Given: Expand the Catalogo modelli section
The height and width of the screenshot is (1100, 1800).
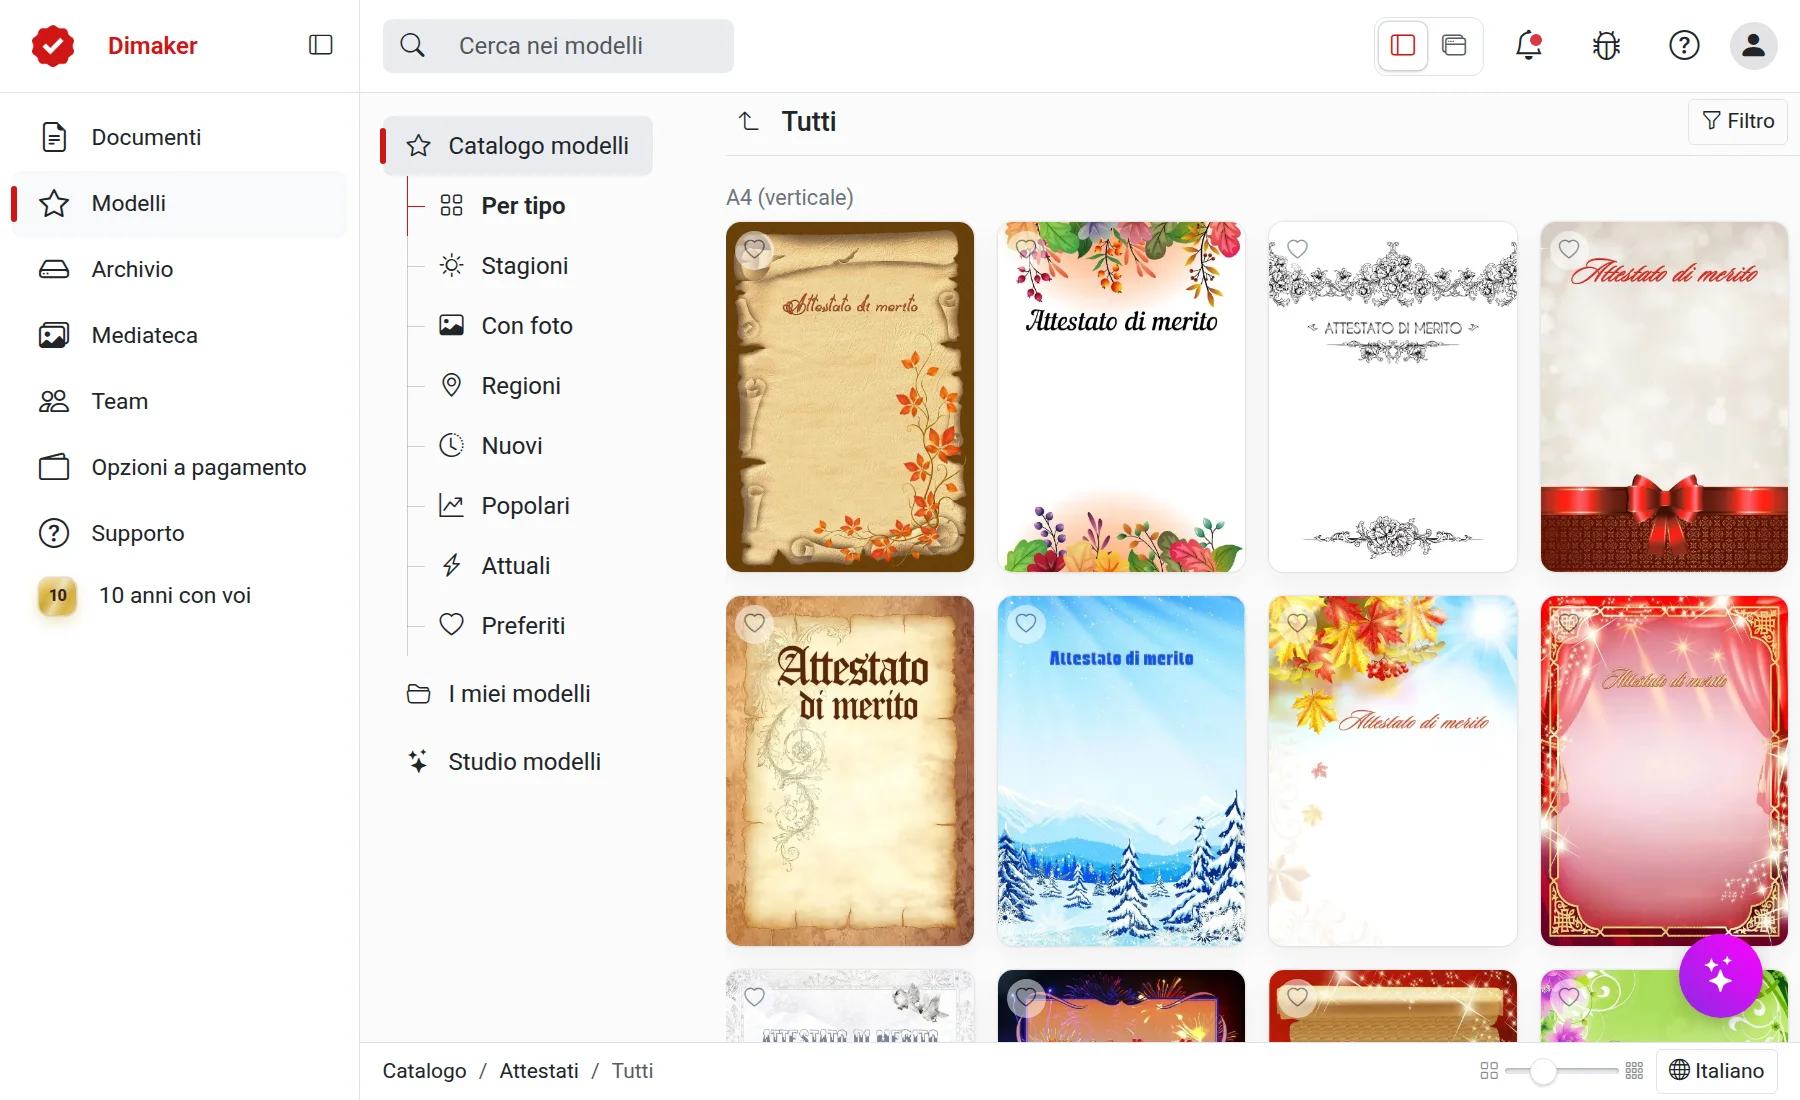Looking at the screenshot, I should pos(518,146).
